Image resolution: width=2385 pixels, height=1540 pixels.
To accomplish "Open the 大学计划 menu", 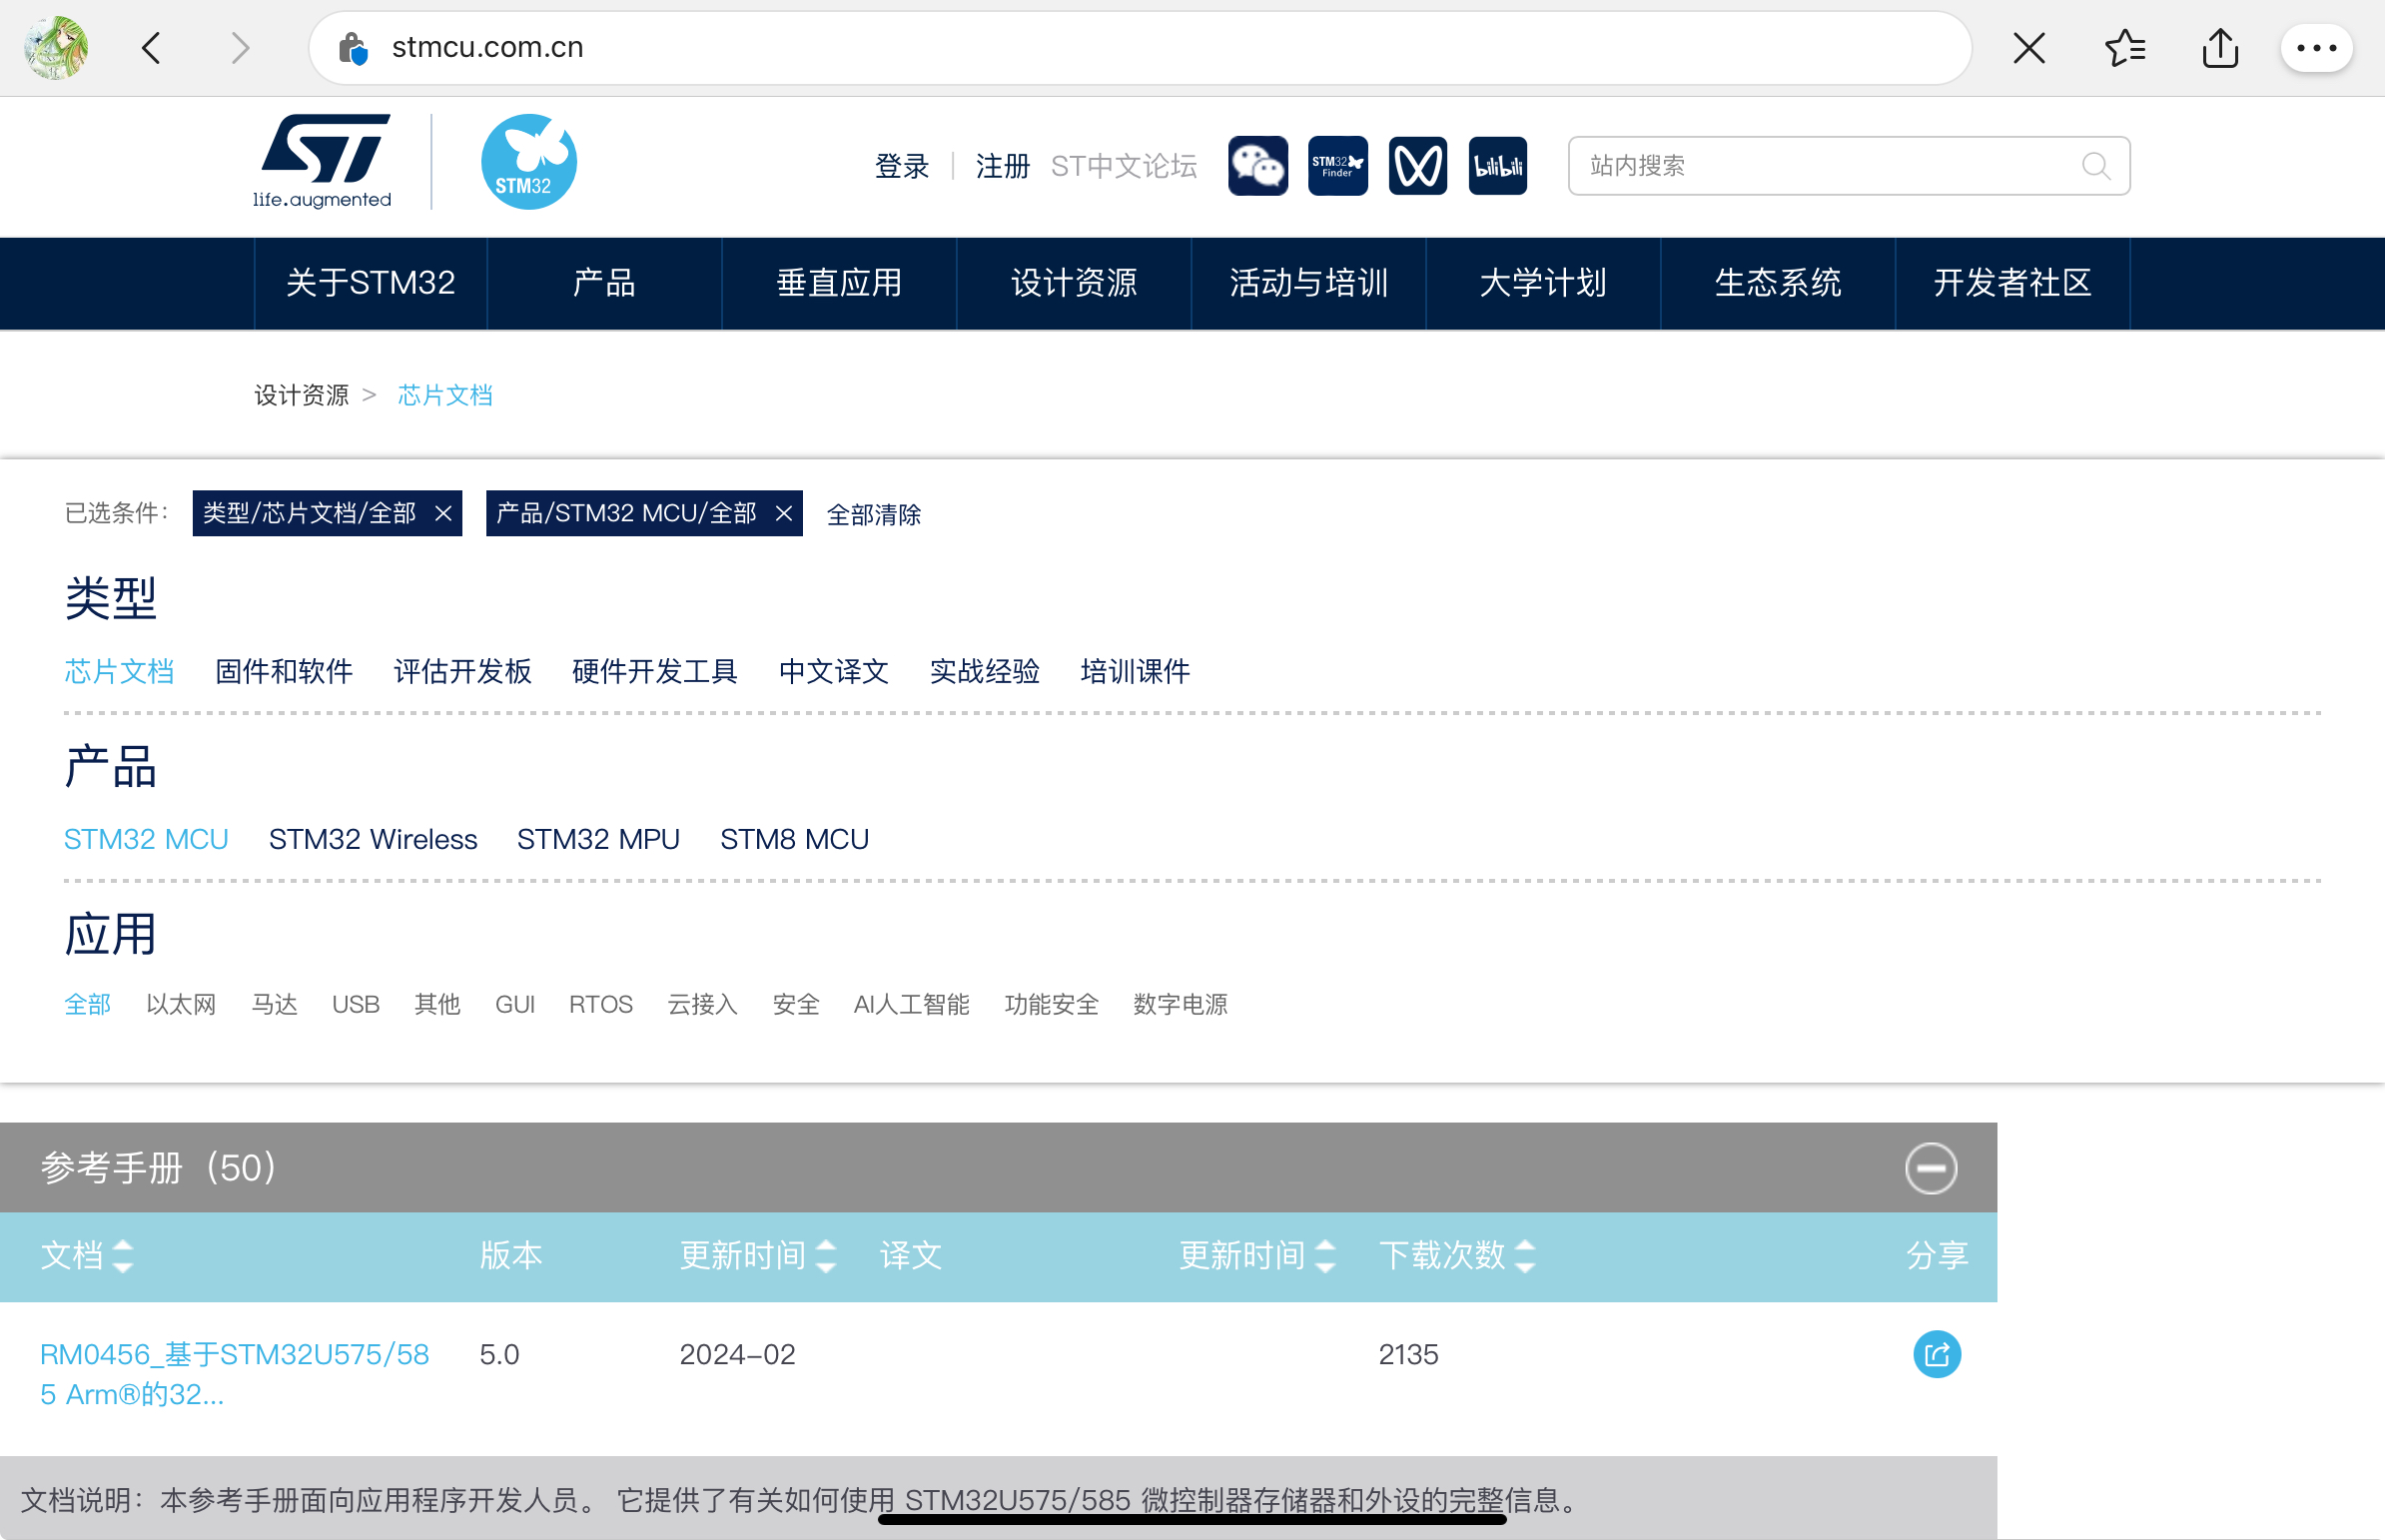I will pyautogui.click(x=1543, y=283).
